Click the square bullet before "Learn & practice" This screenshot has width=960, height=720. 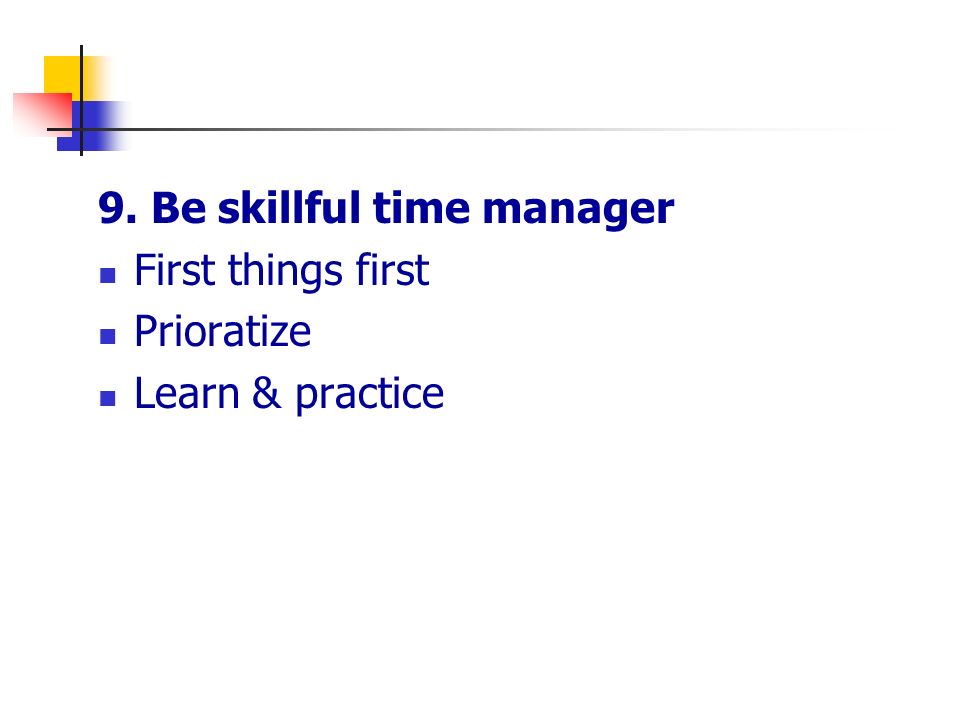click(x=108, y=399)
